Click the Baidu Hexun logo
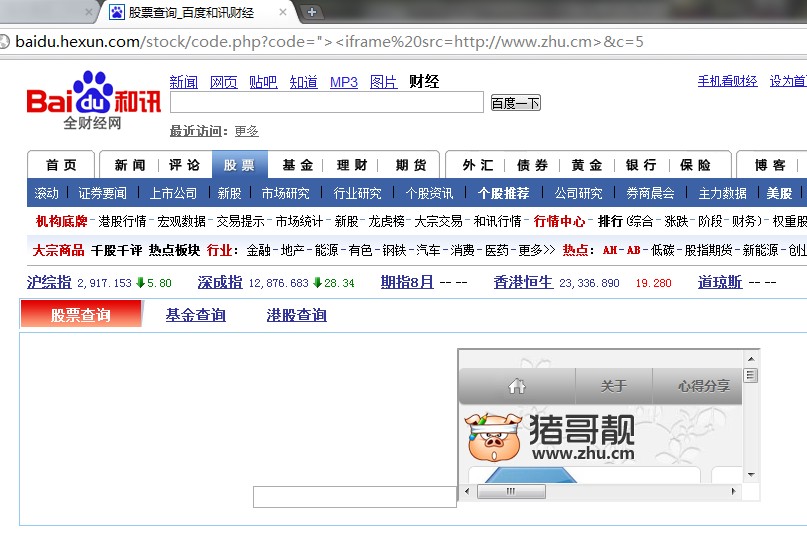This screenshot has height=541, width=807. coord(94,100)
